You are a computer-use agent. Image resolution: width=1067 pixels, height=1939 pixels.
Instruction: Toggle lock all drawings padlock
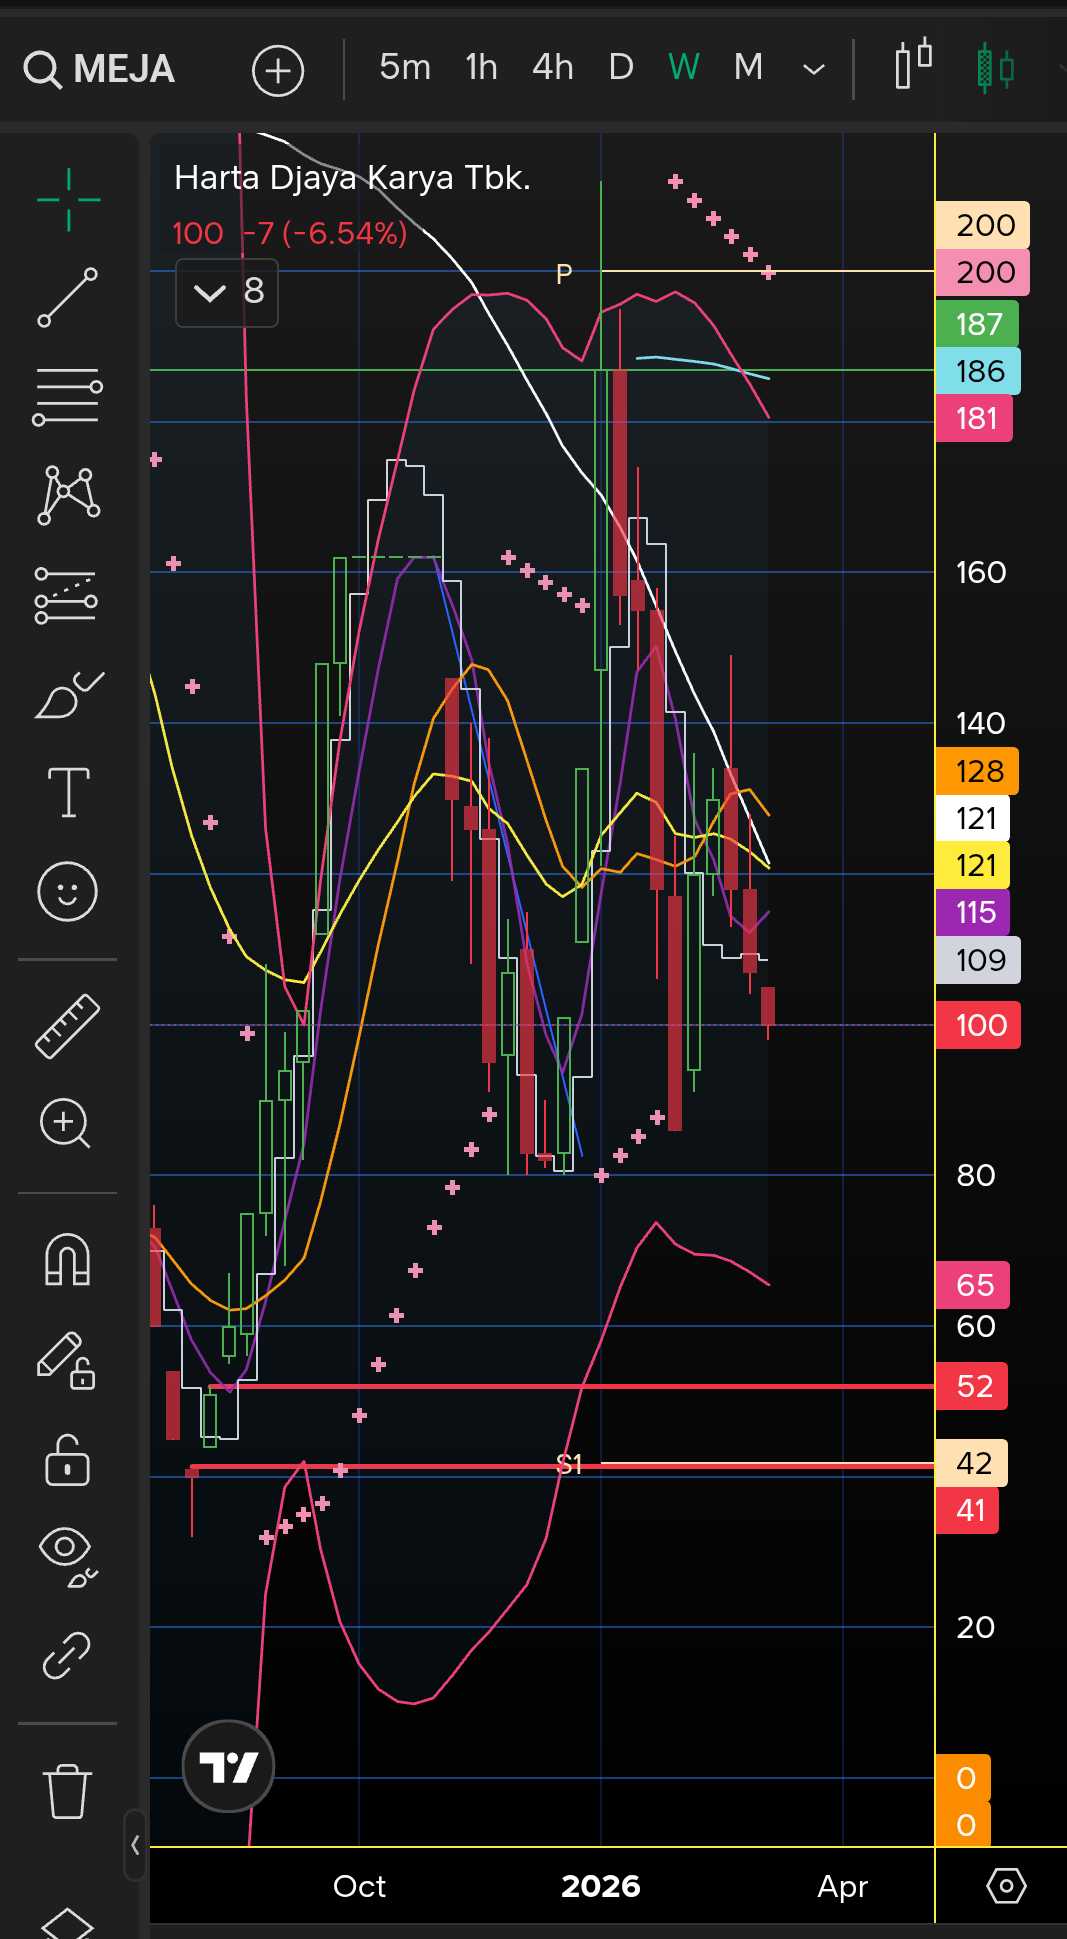(68, 1460)
